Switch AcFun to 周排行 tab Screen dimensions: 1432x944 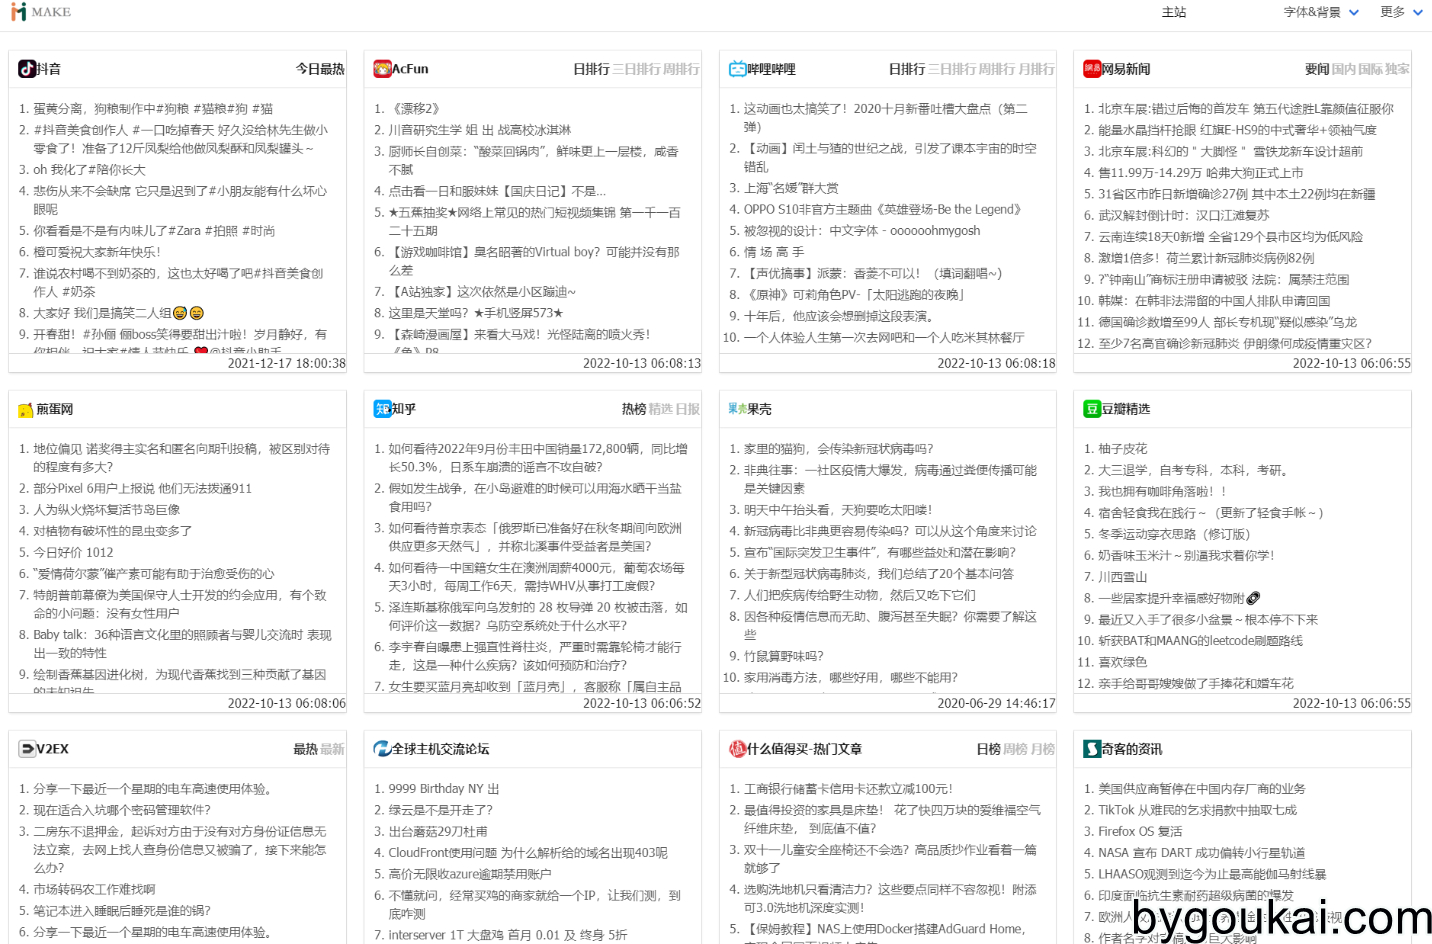click(681, 69)
